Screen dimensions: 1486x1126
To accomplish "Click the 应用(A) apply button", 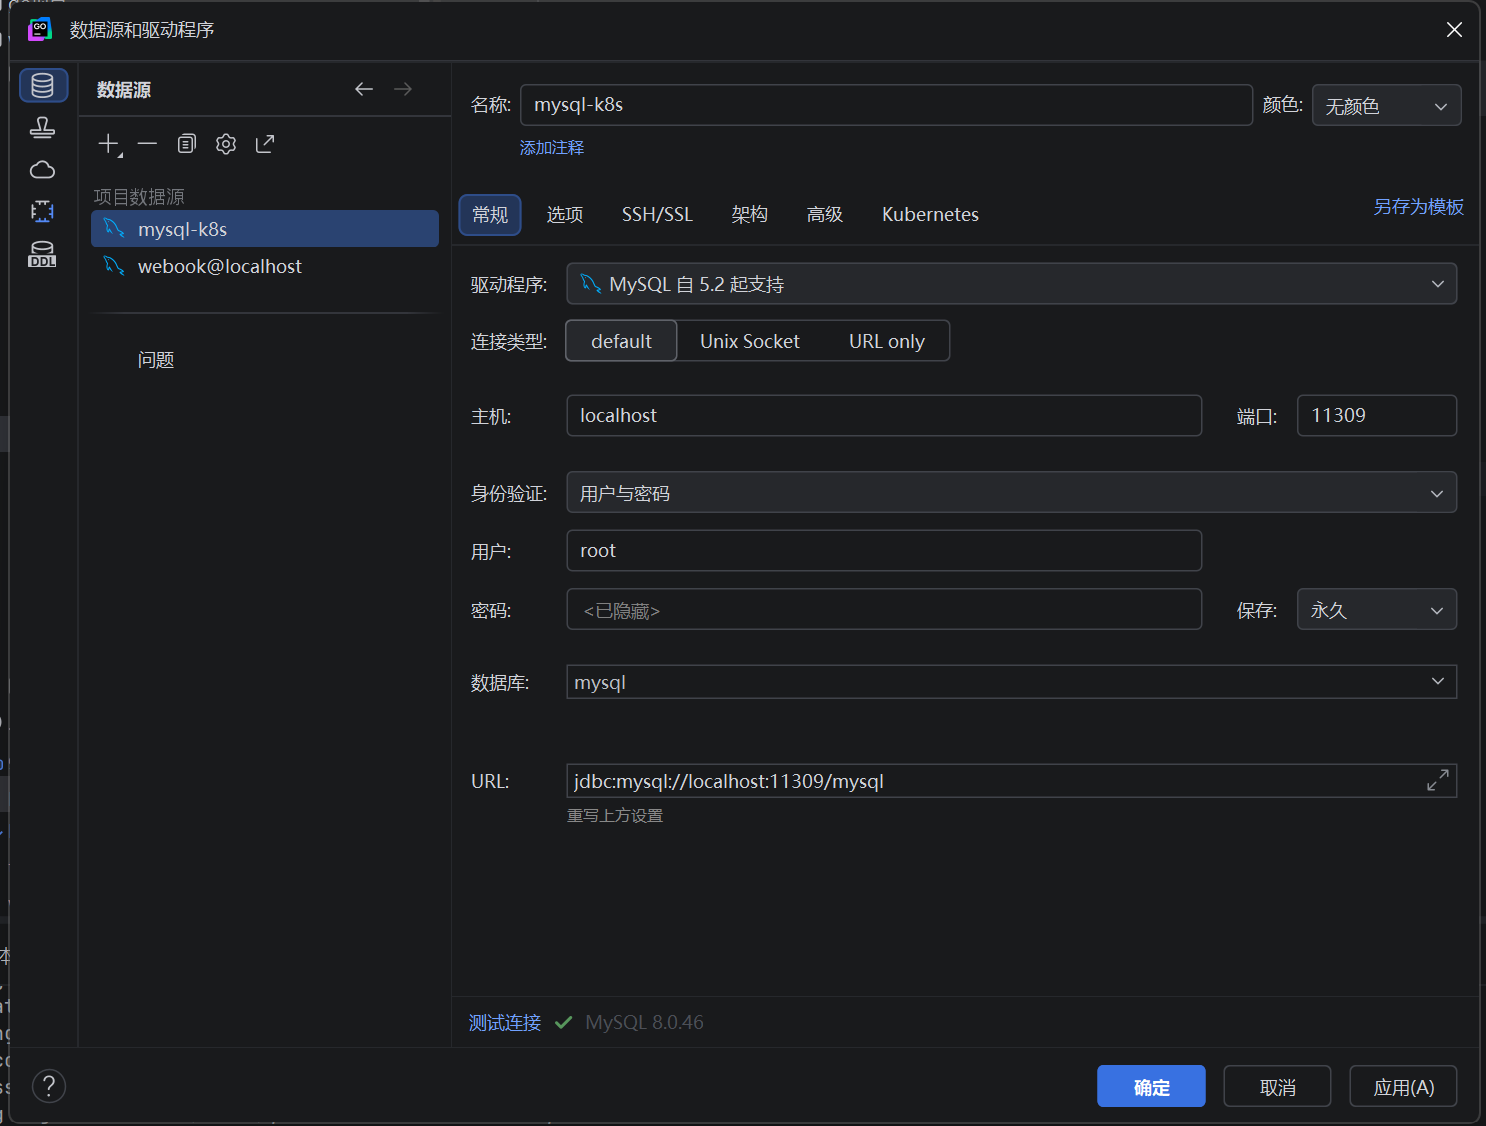I will pos(1403,1087).
